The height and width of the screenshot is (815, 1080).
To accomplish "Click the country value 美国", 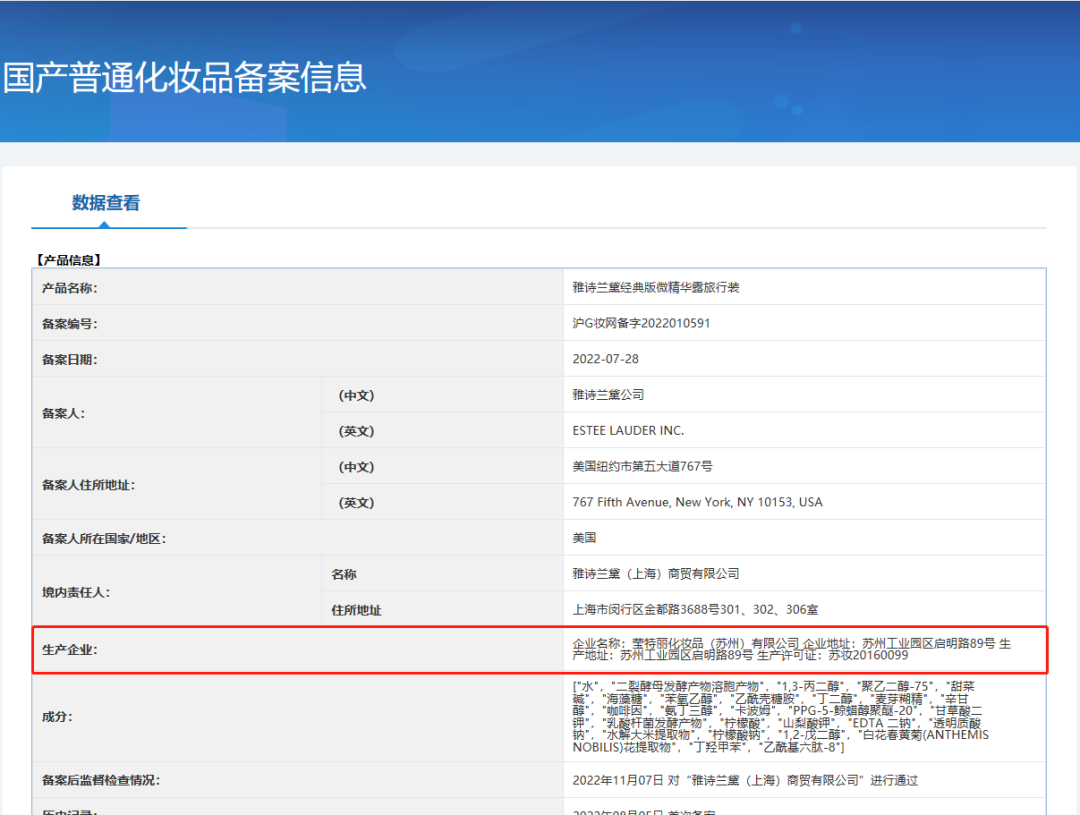I will [584, 538].
